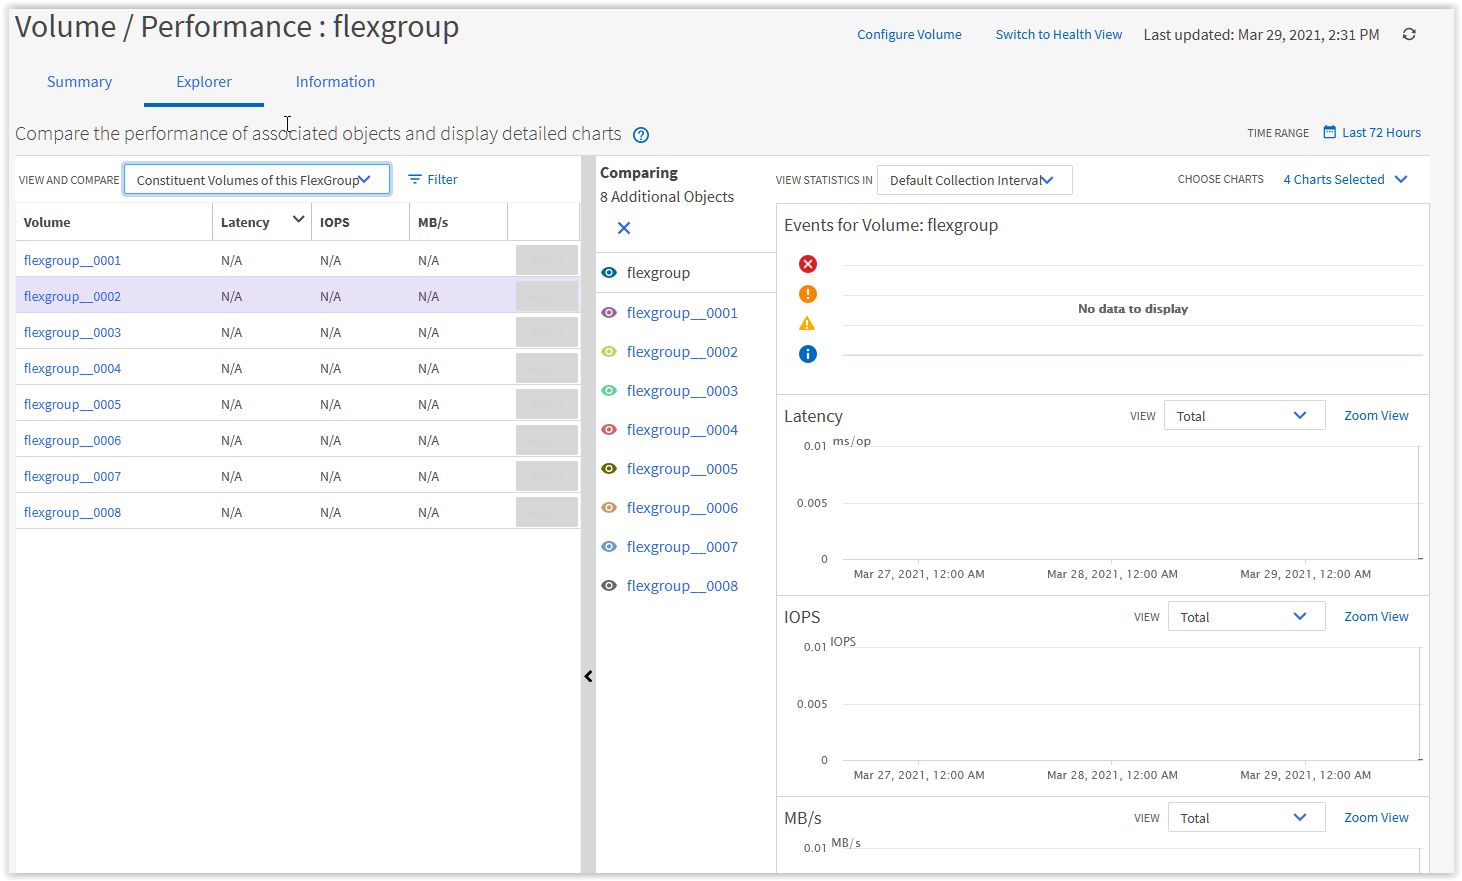This screenshot has width=1462, height=881.
Task: Click the blue information event icon
Action: tap(808, 354)
